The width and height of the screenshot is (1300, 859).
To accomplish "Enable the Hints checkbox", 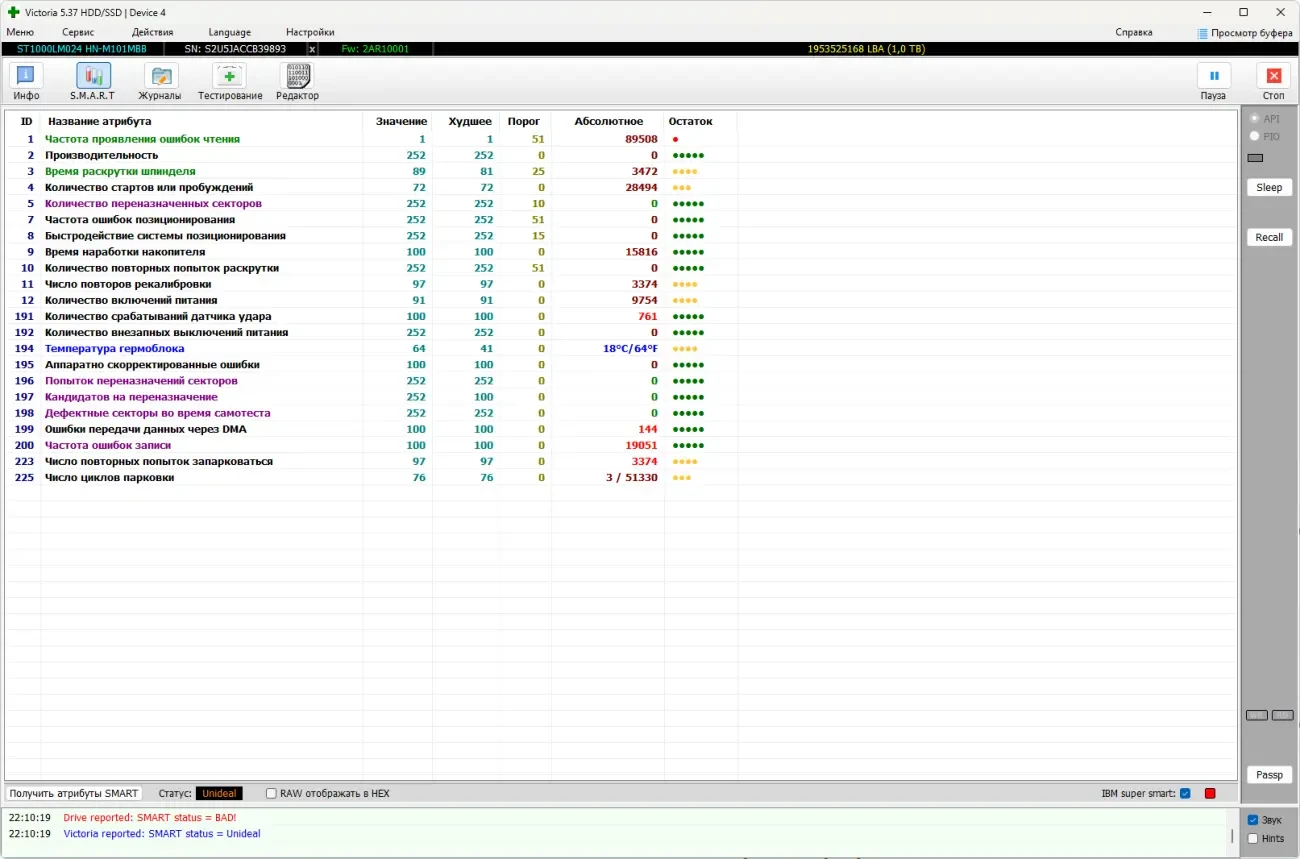I will (x=1253, y=838).
